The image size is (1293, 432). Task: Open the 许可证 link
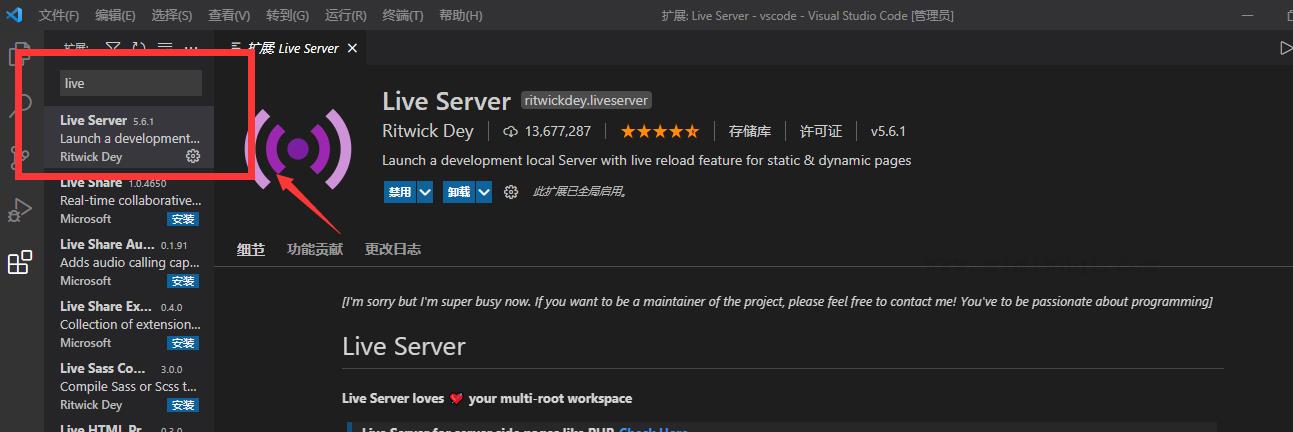click(x=821, y=131)
